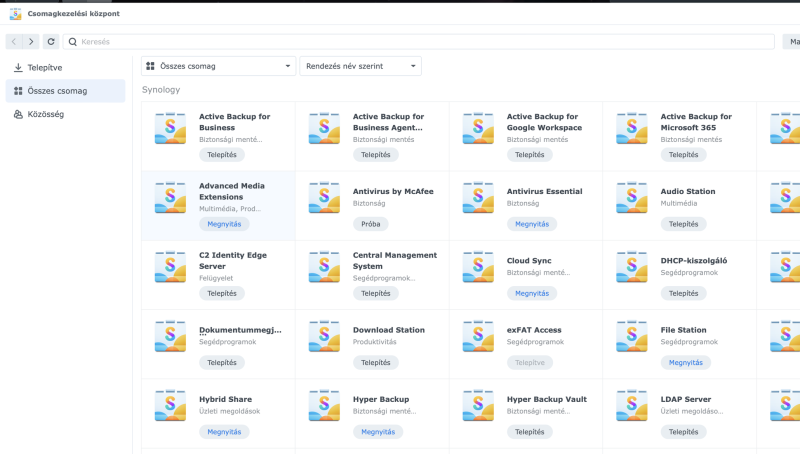Open the Összes csomag filter dropdown

coord(218,66)
